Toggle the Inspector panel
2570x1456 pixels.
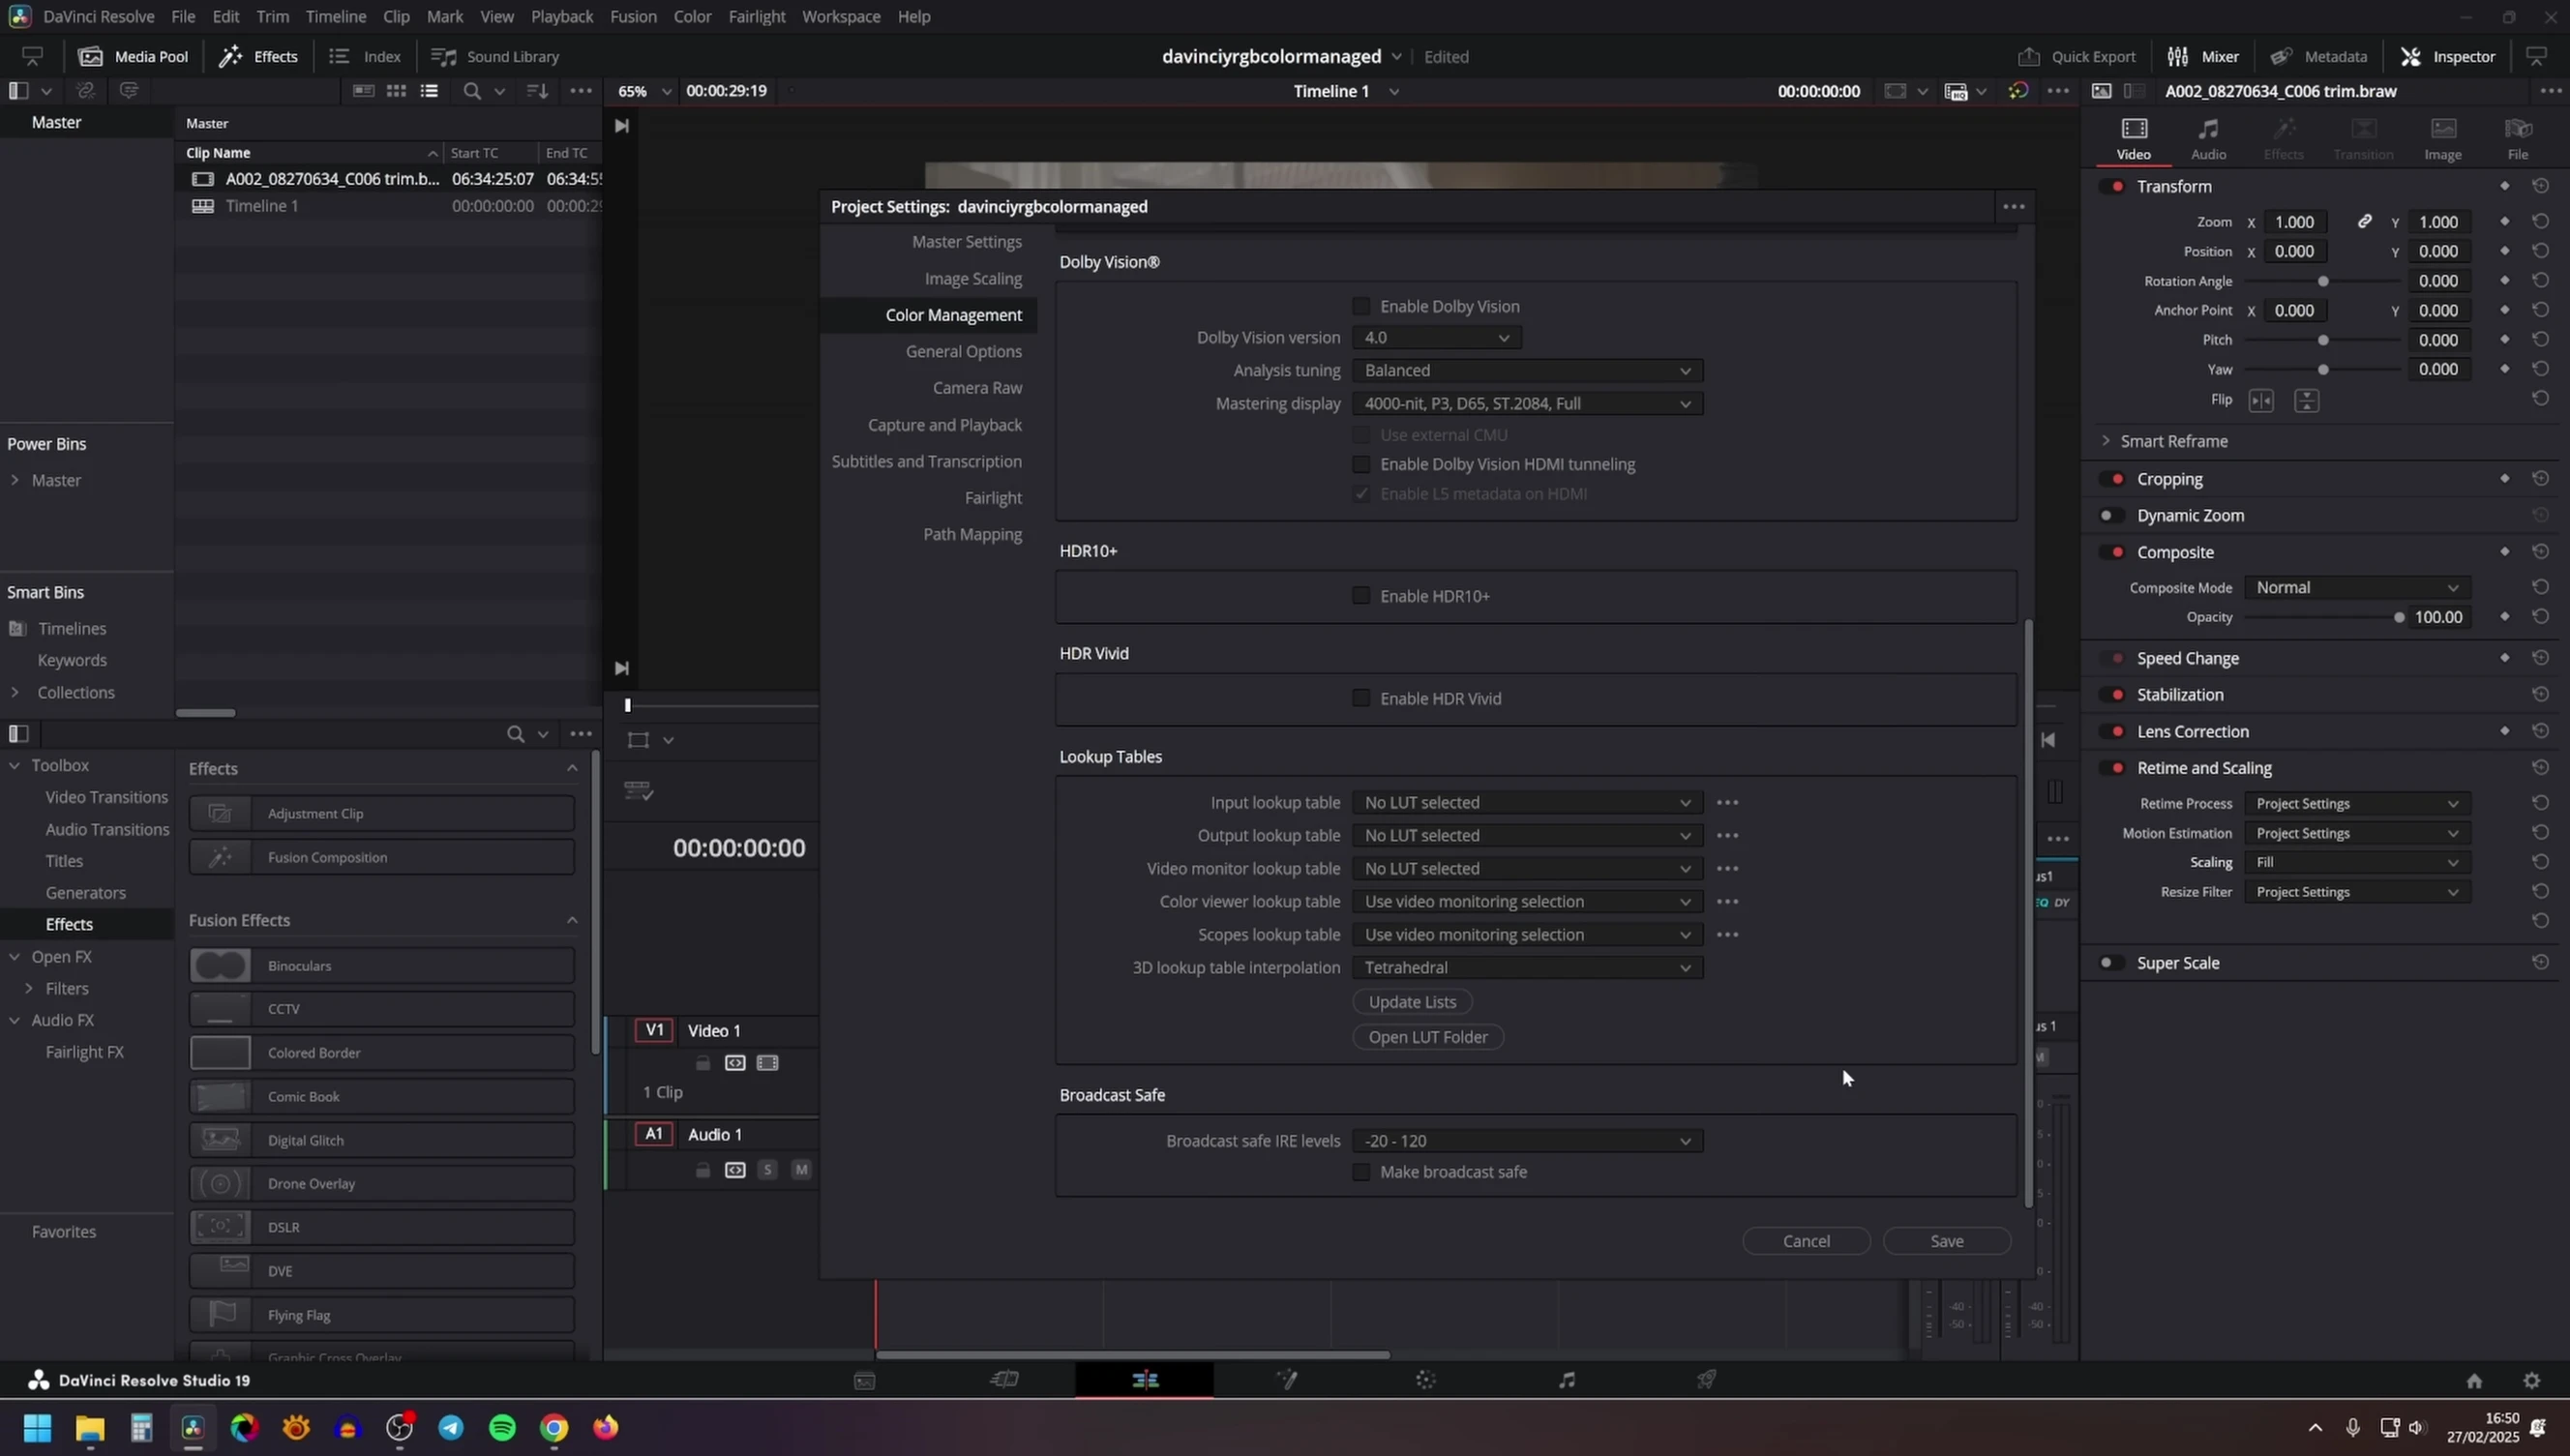click(x=2448, y=56)
